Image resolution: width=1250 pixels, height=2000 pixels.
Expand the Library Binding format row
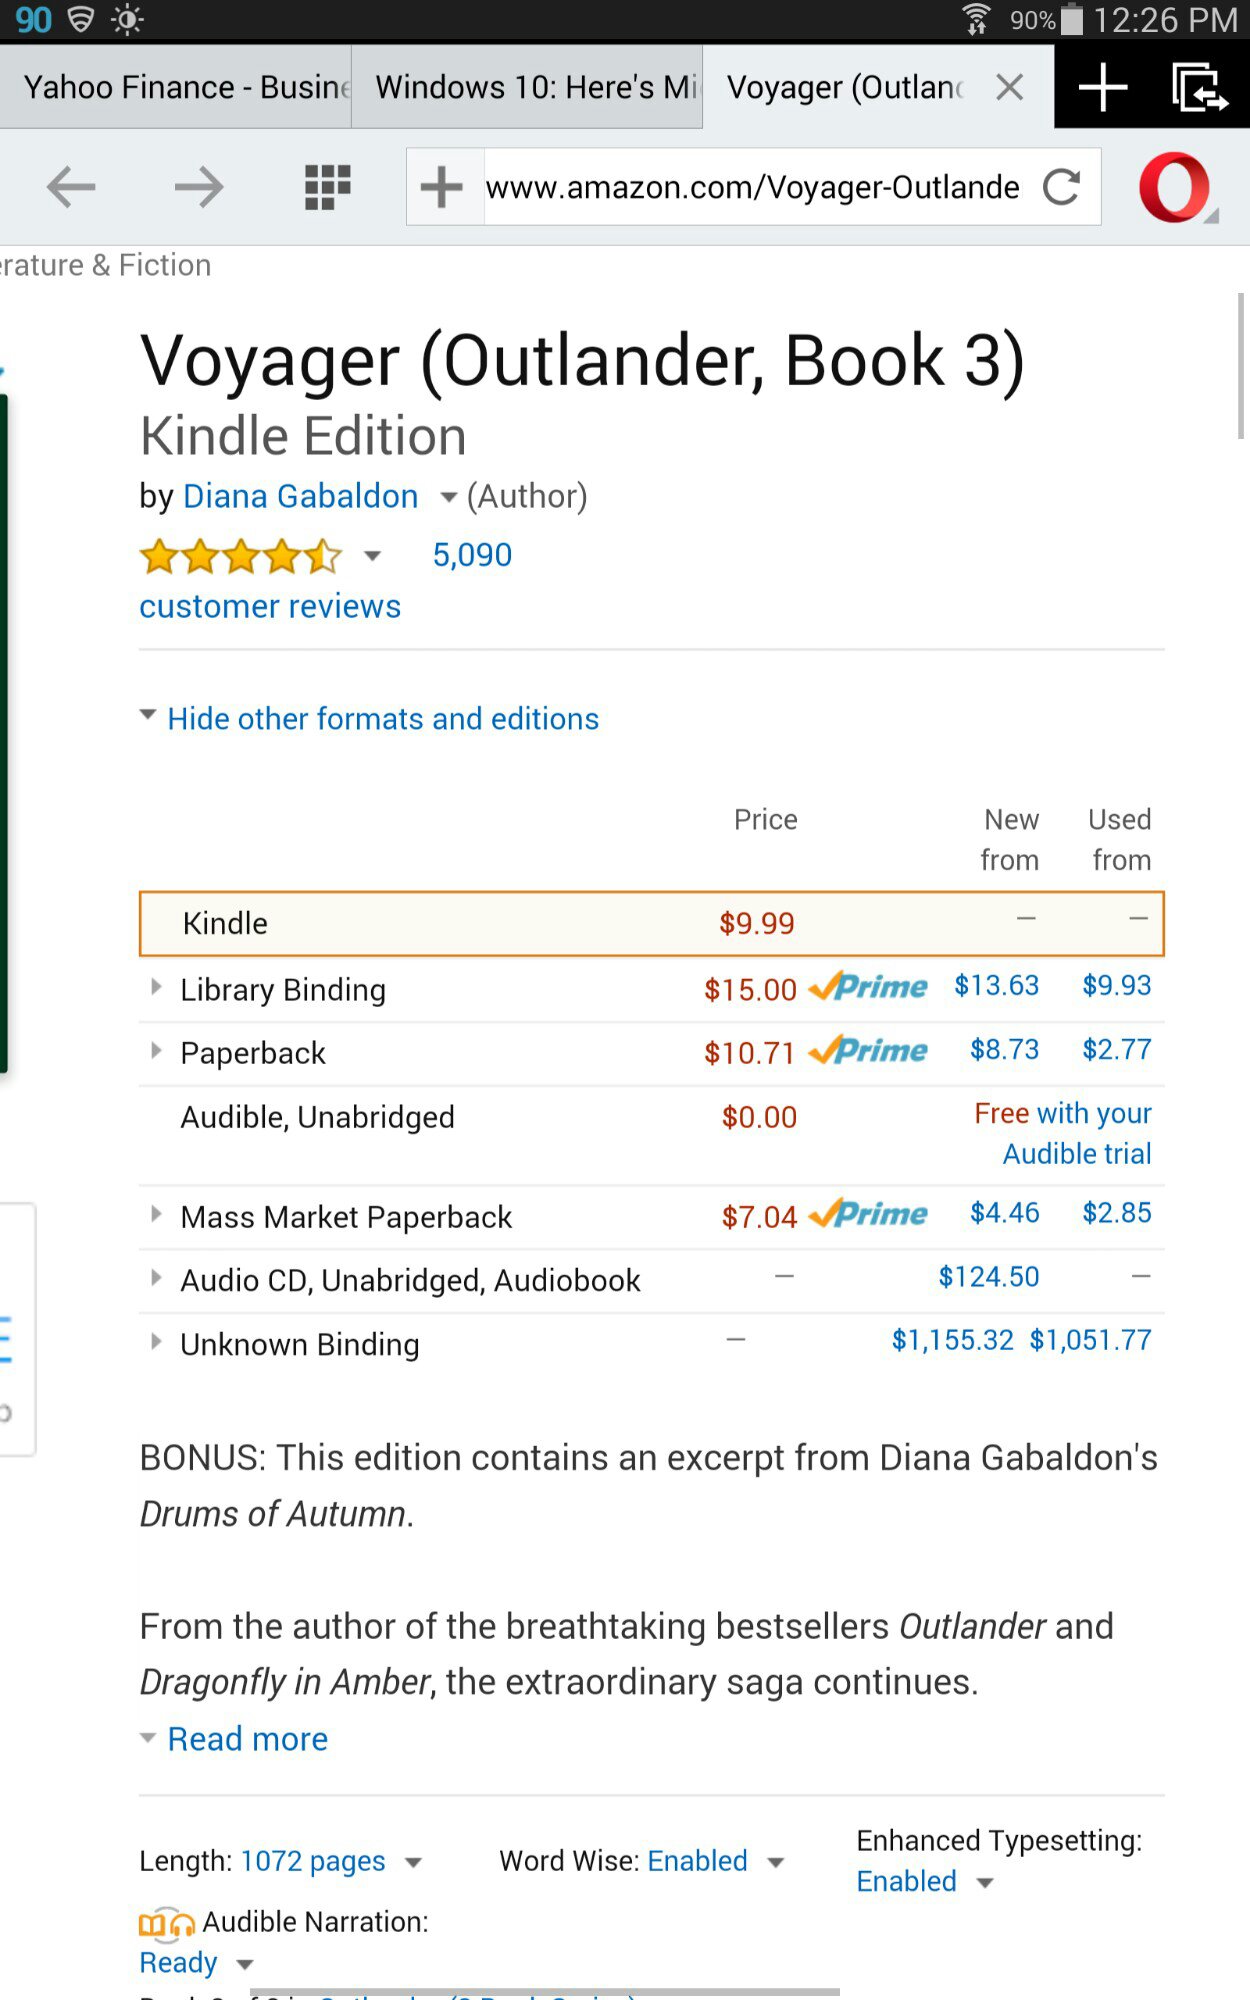click(157, 988)
